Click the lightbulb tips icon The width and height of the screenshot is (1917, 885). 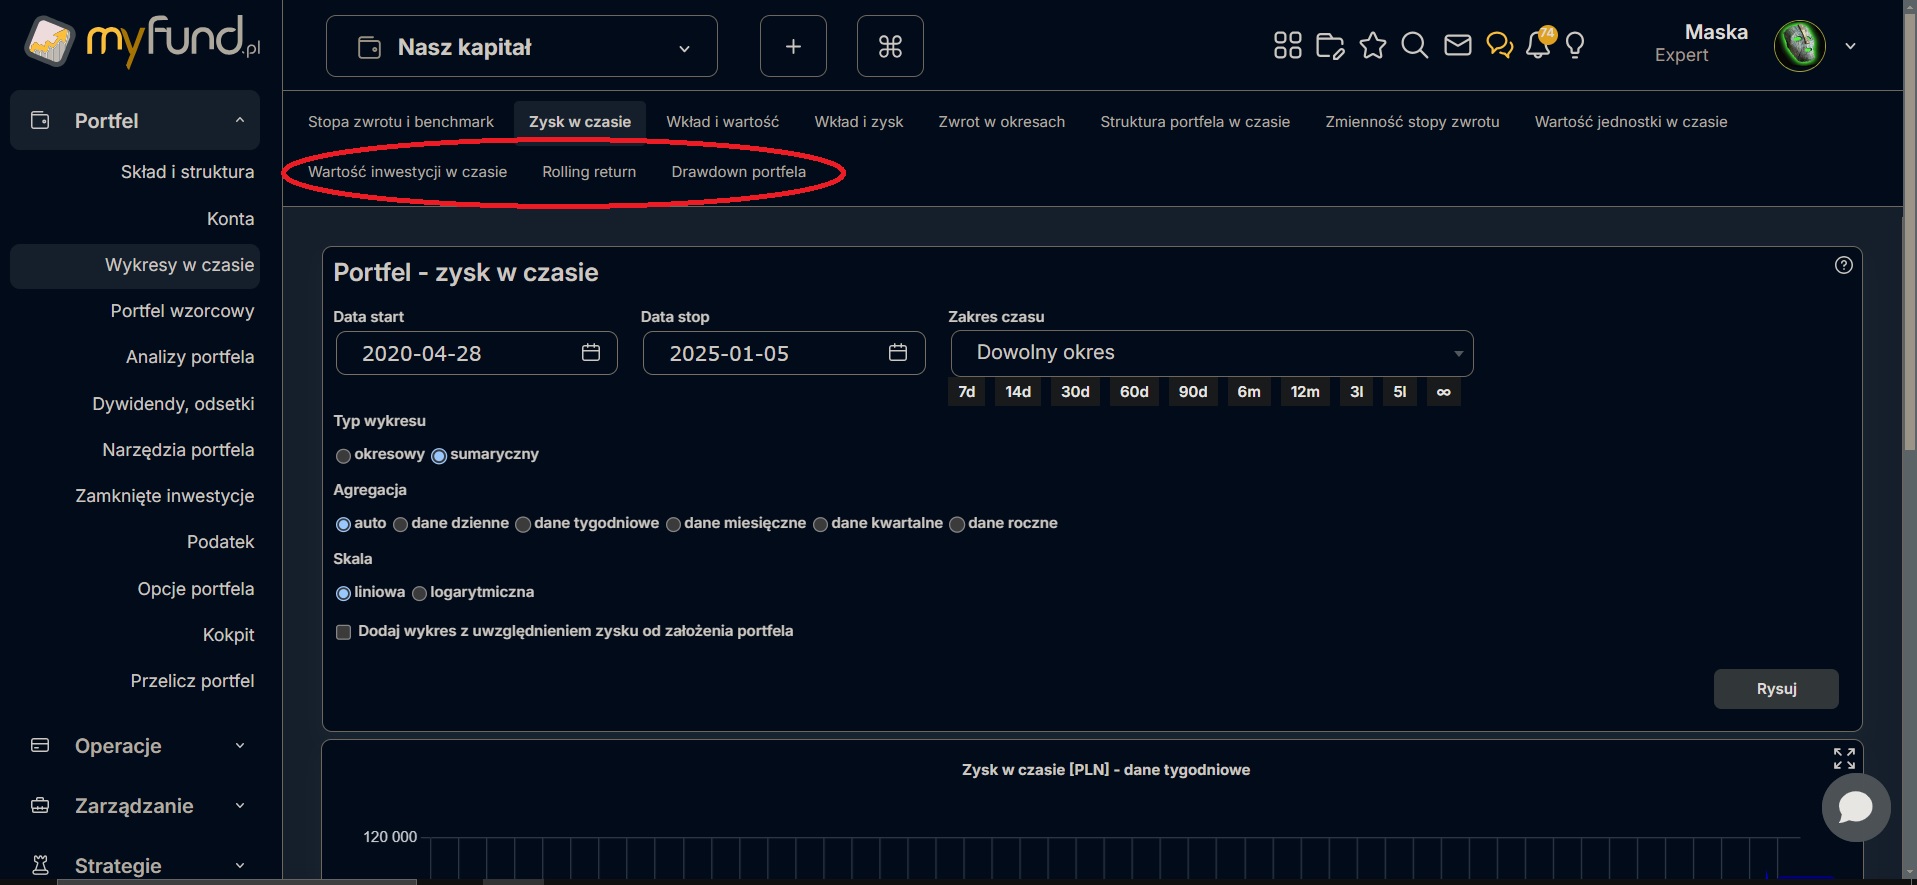click(1575, 46)
